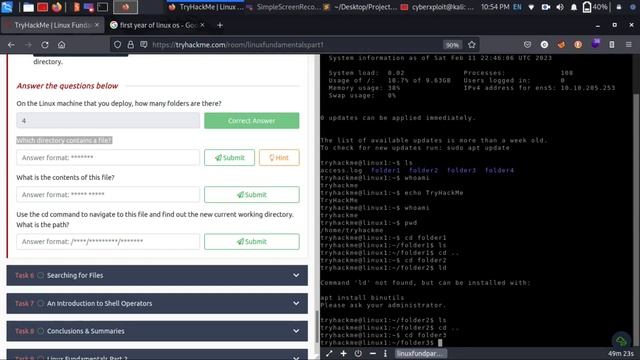Screen dimensions: 640x360
Task: Open tracking protection shield in address bar
Action: tap(118, 45)
